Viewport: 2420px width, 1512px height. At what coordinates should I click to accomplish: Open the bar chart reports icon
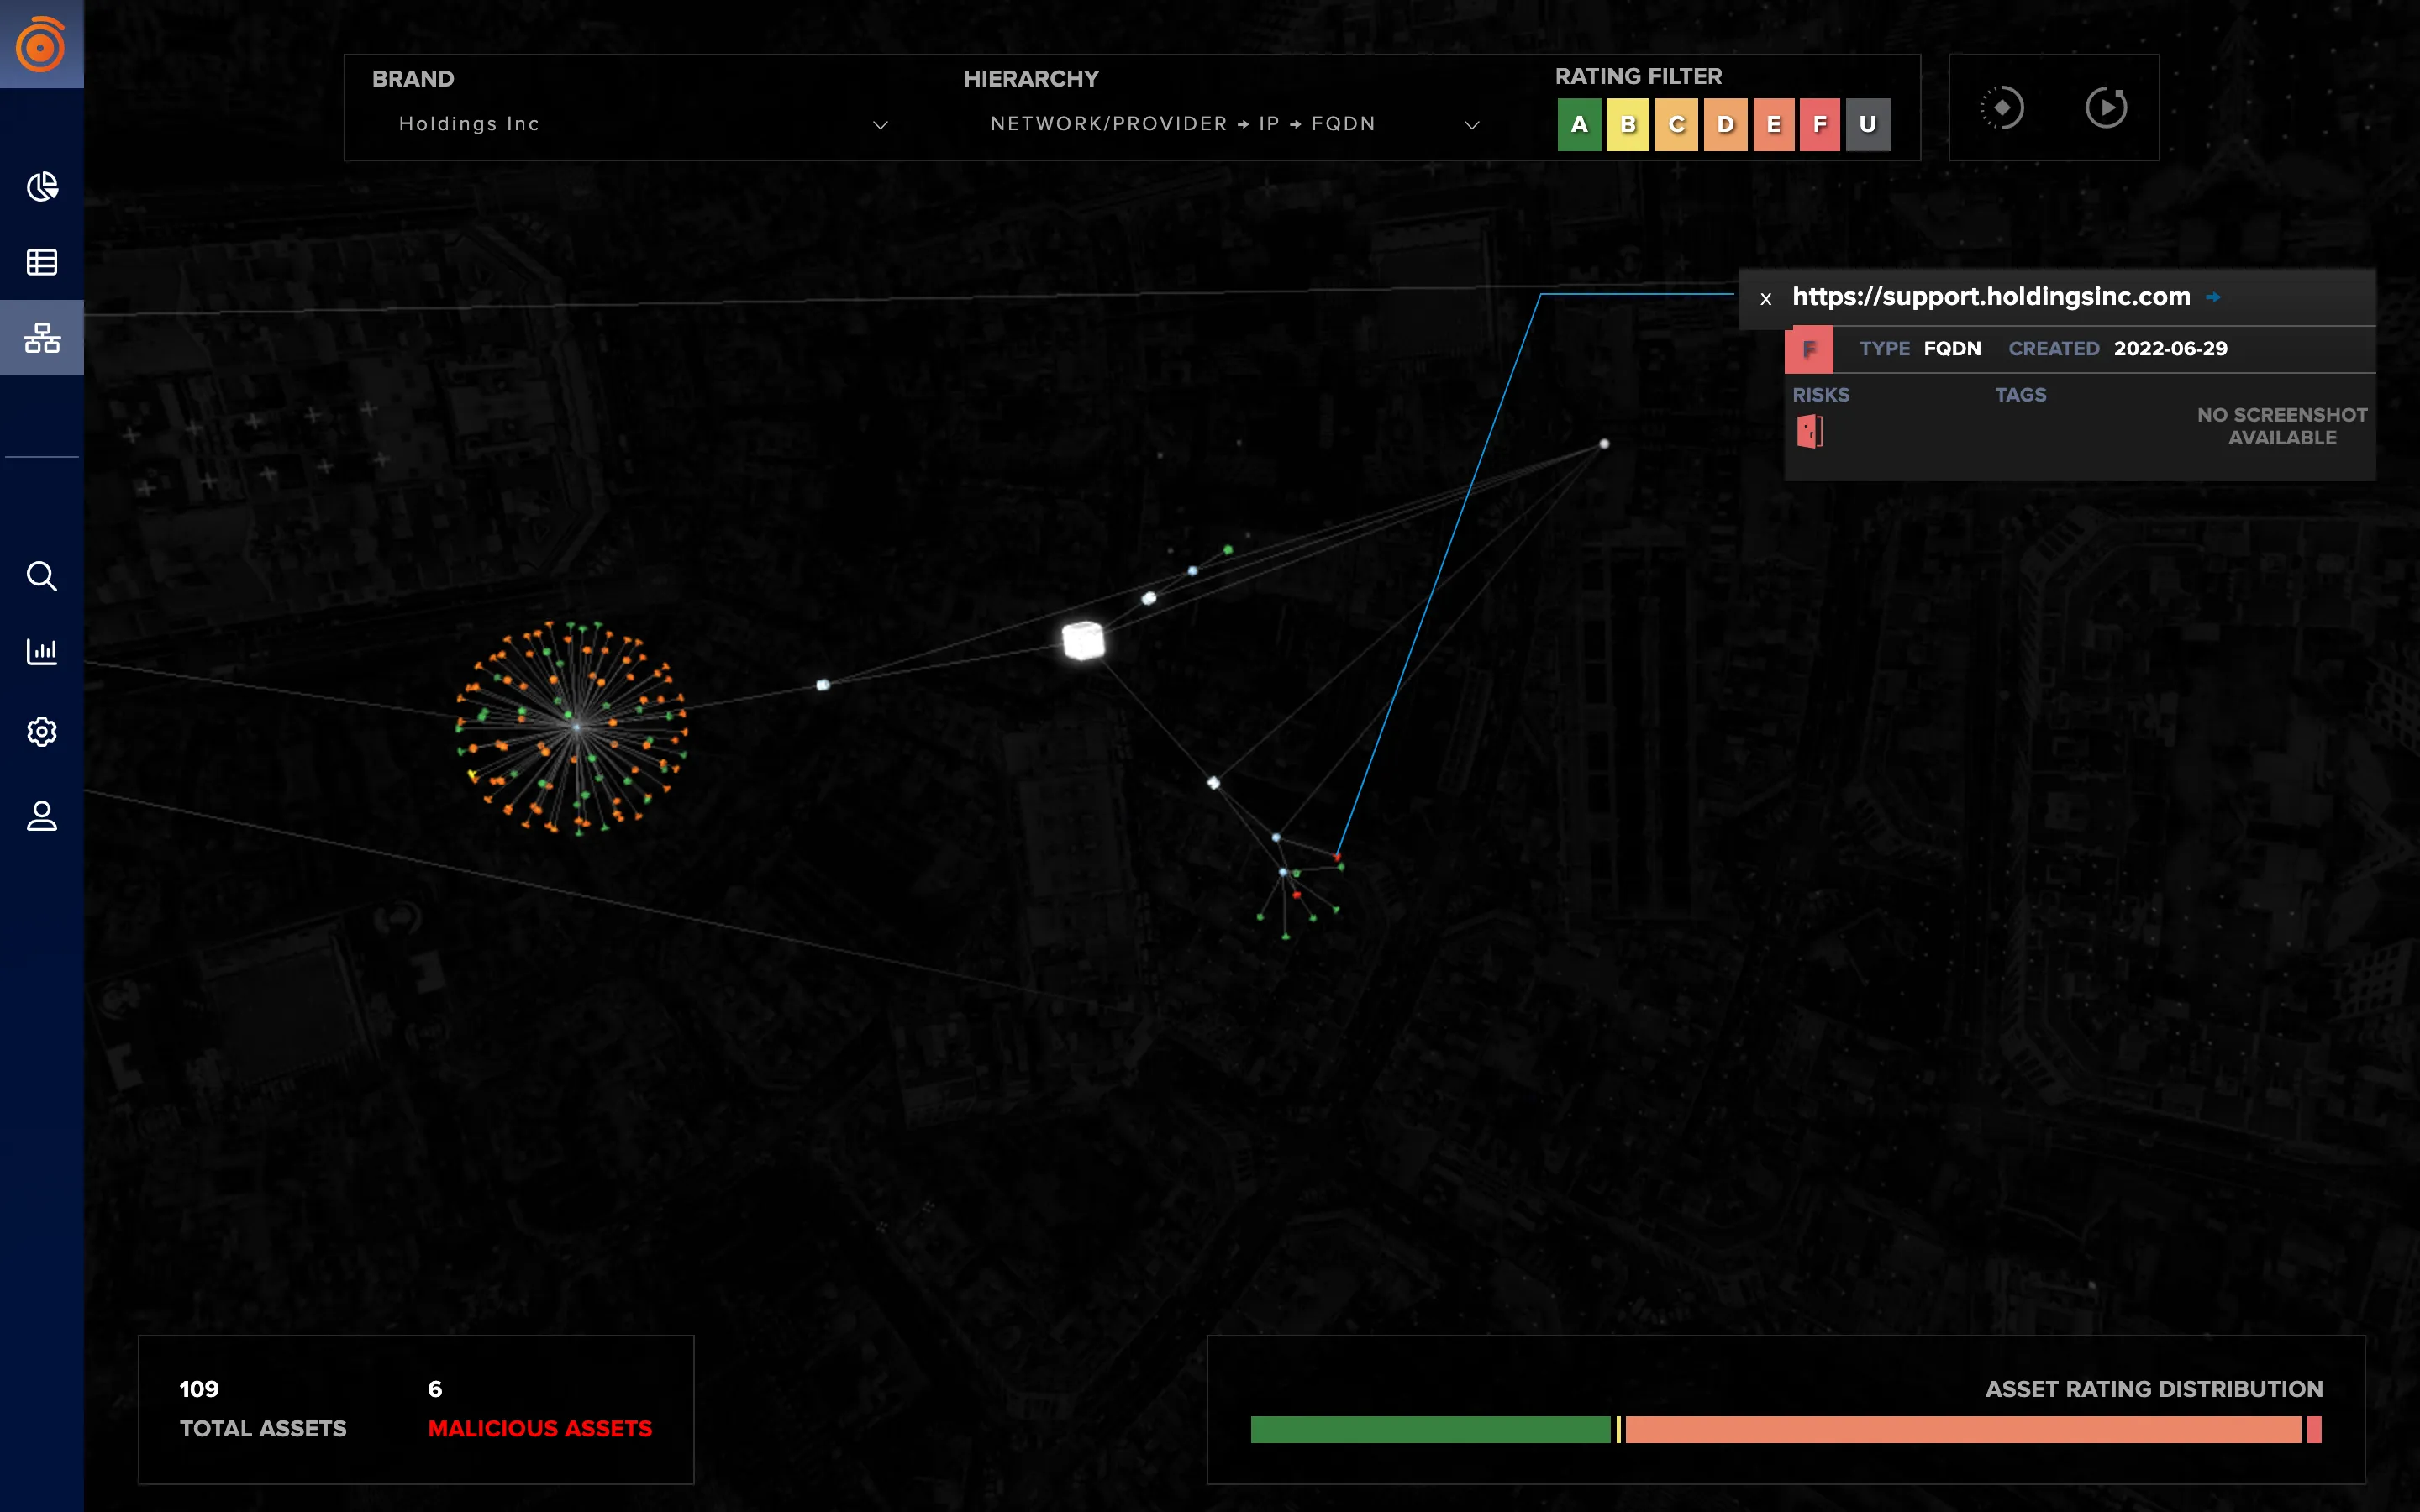coord(42,652)
